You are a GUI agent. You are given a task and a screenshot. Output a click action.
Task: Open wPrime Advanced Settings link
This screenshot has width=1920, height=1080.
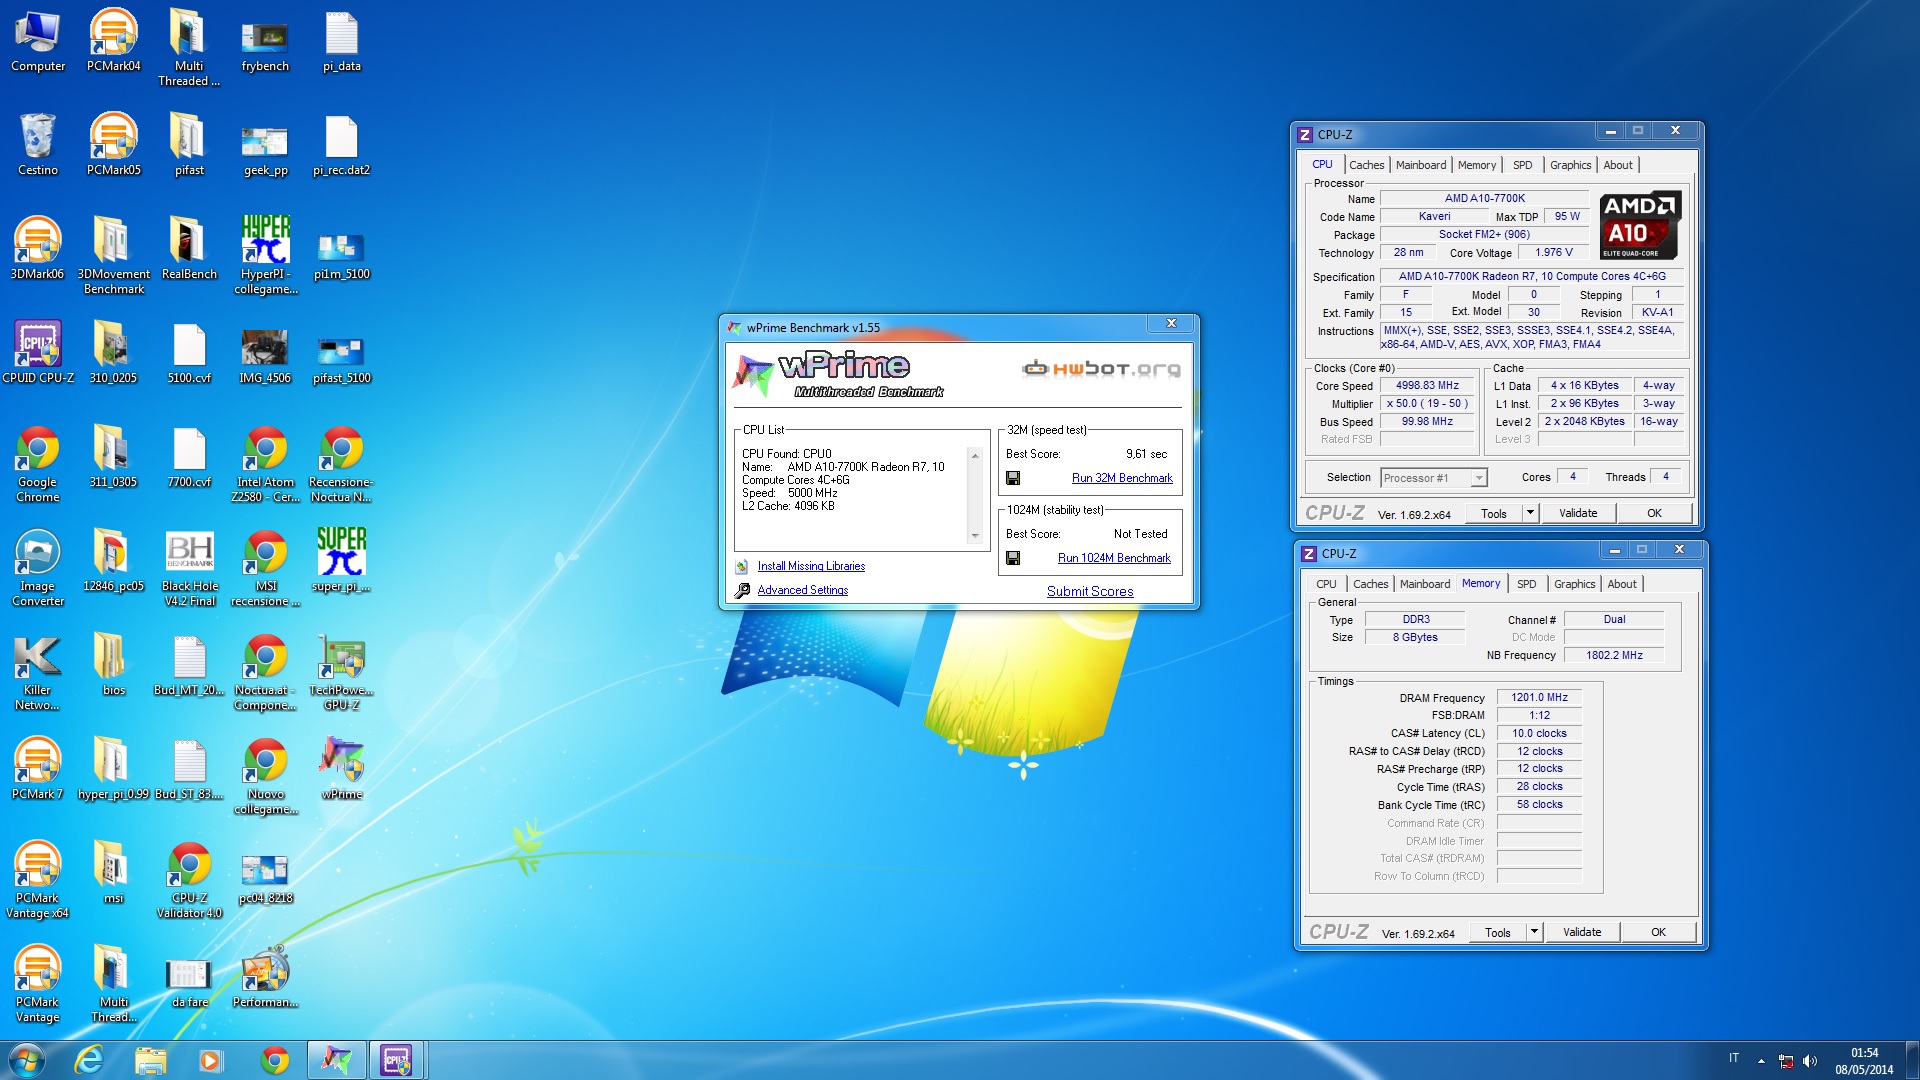pyautogui.click(x=802, y=590)
